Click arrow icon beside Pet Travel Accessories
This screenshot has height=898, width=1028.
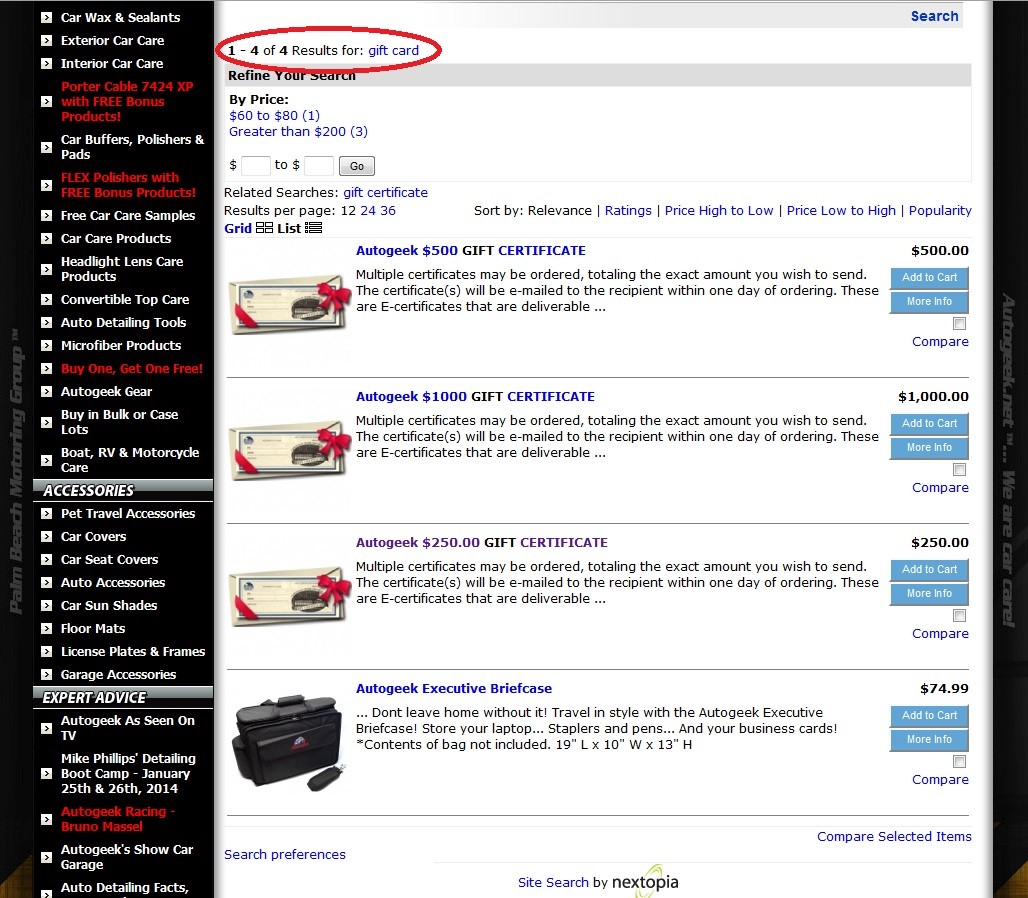click(x=47, y=514)
